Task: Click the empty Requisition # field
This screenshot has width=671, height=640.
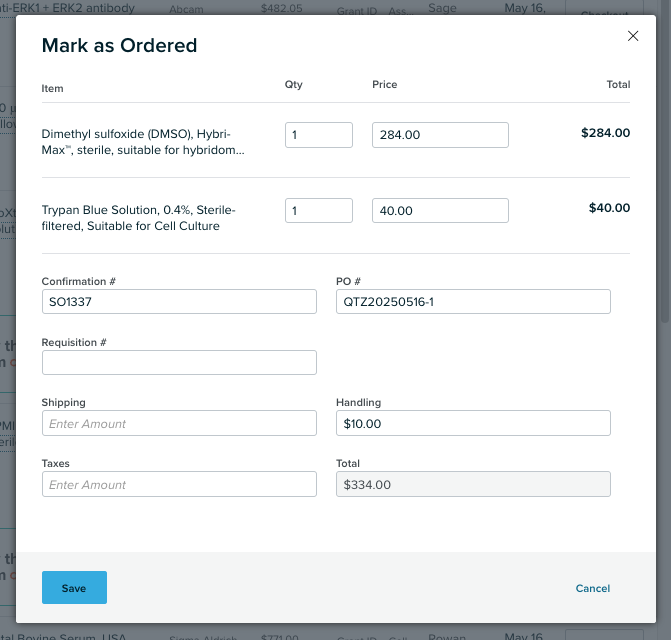Action: pyautogui.click(x=179, y=363)
